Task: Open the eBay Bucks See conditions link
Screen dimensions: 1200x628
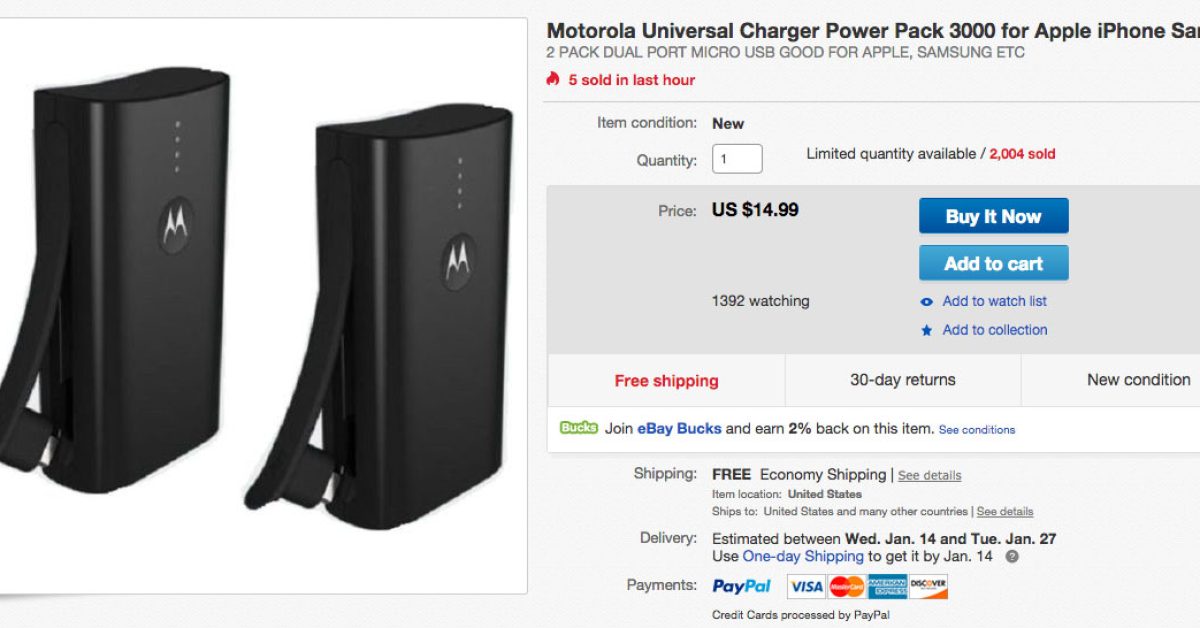Action: pyautogui.click(x=977, y=430)
